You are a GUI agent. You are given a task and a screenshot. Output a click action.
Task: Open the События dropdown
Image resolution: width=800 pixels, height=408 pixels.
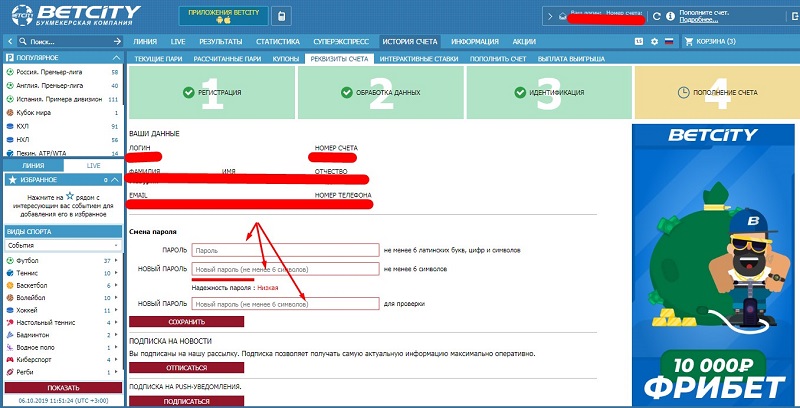(63, 245)
